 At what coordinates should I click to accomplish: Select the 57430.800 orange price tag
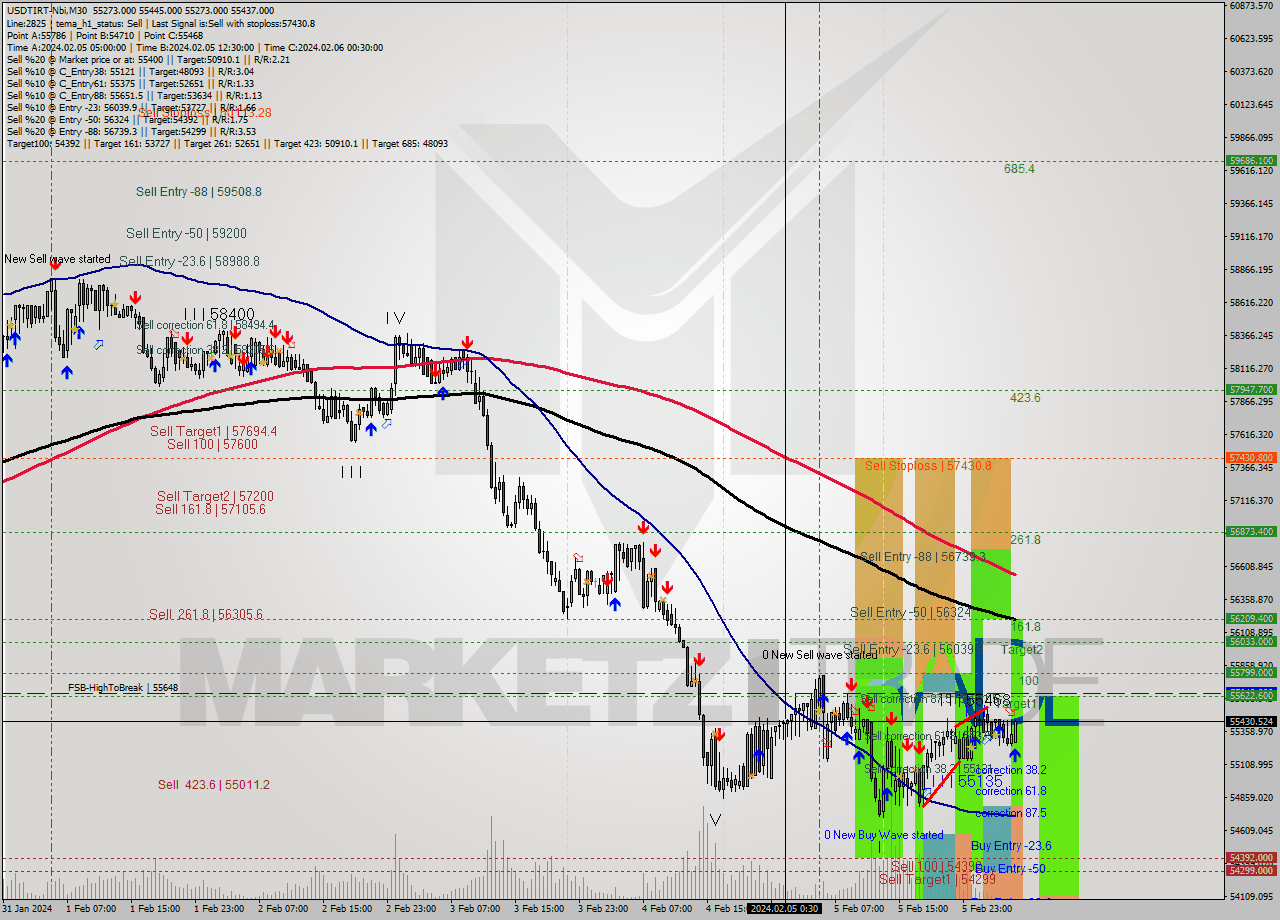click(x=1251, y=457)
